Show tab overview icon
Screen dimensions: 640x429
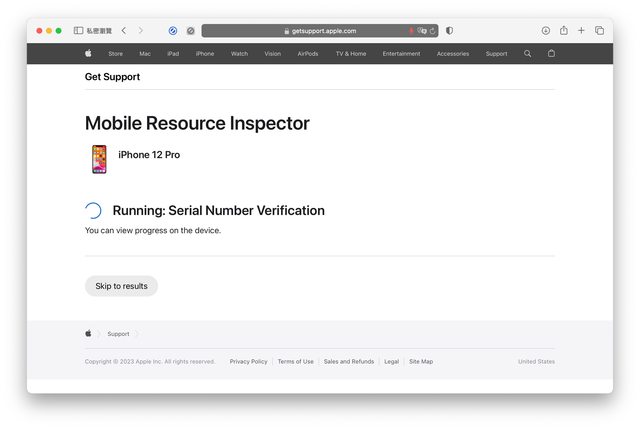click(599, 31)
